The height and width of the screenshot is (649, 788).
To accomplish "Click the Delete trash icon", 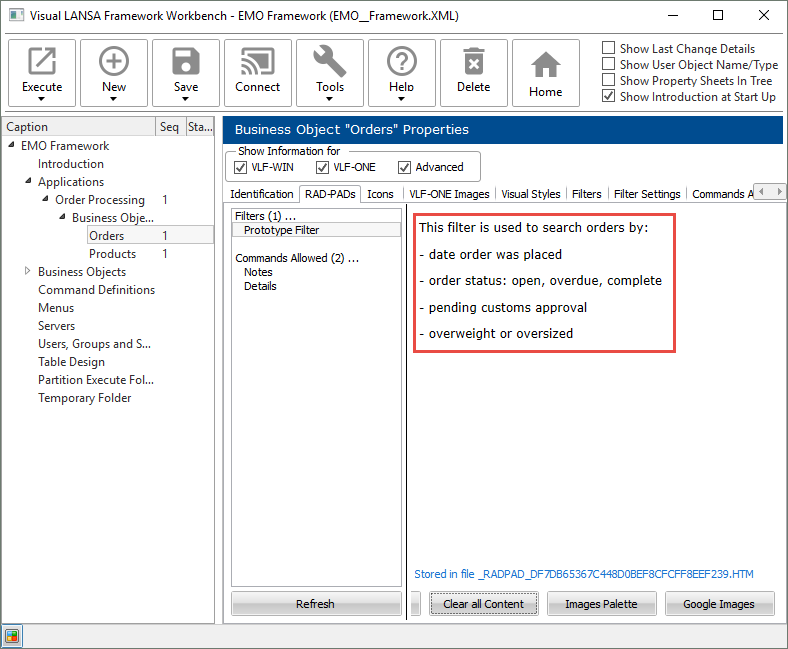I will point(473,61).
